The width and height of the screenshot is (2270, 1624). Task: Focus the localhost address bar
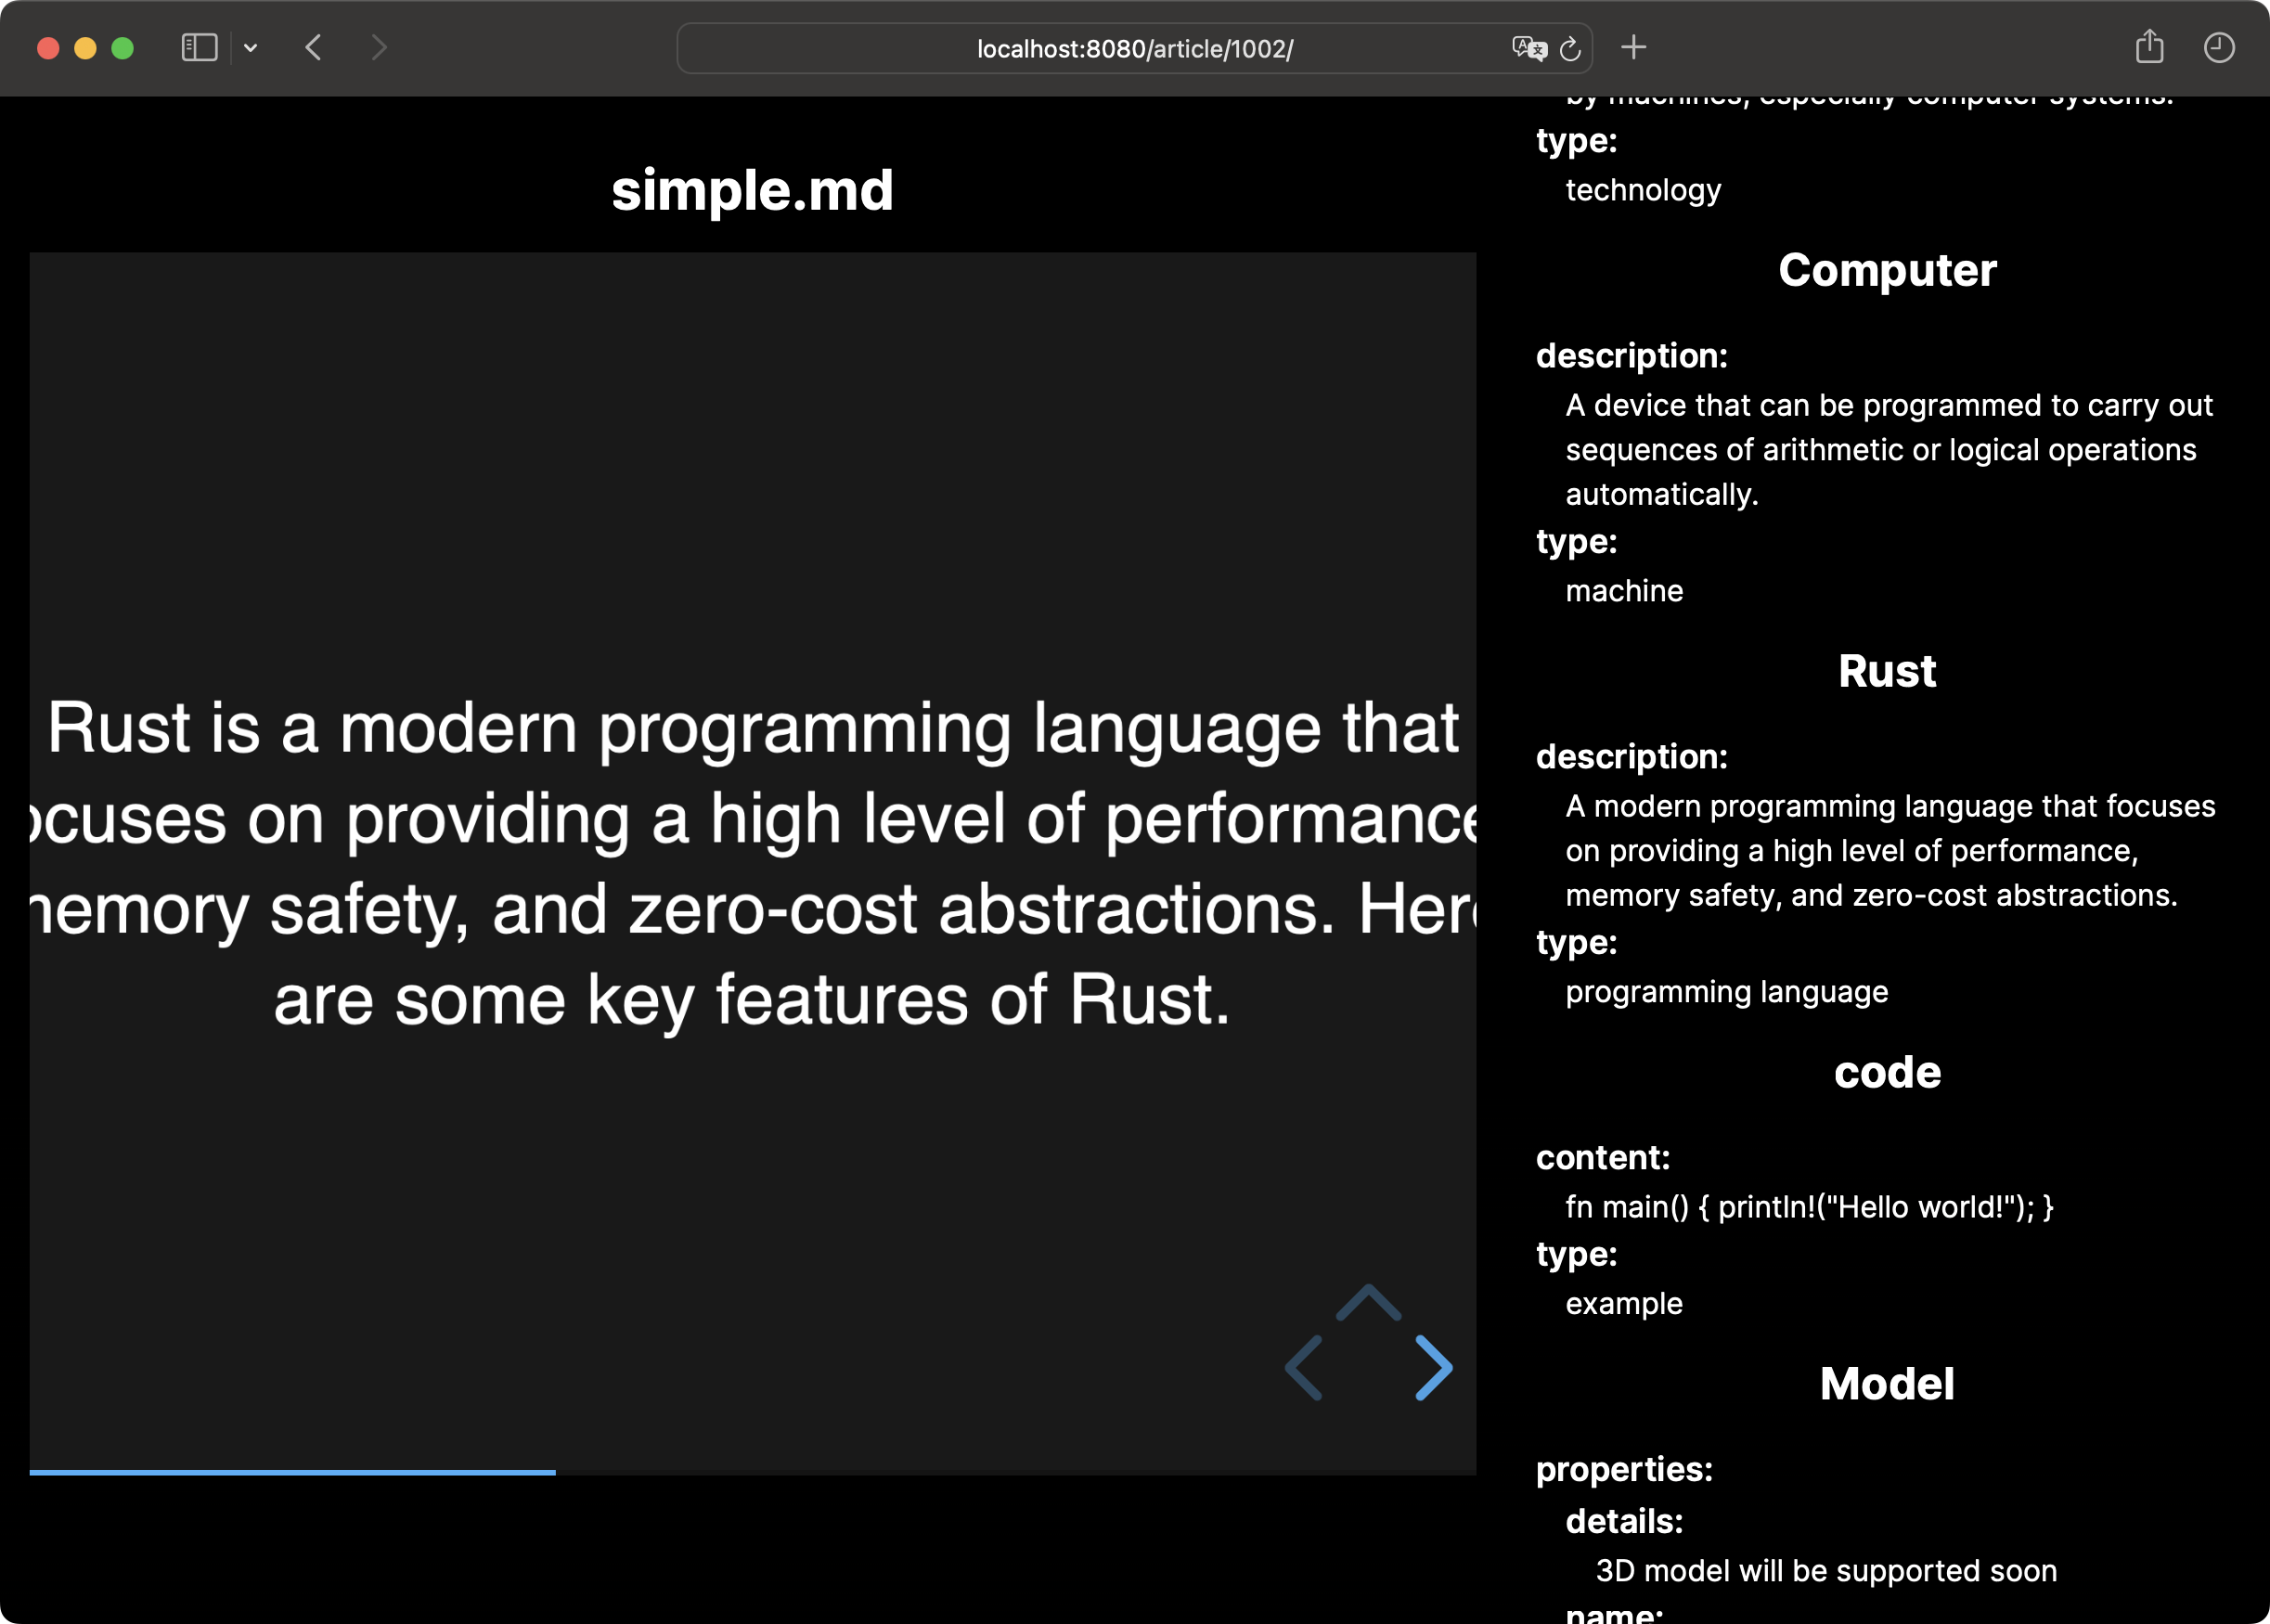pos(1134,49)
